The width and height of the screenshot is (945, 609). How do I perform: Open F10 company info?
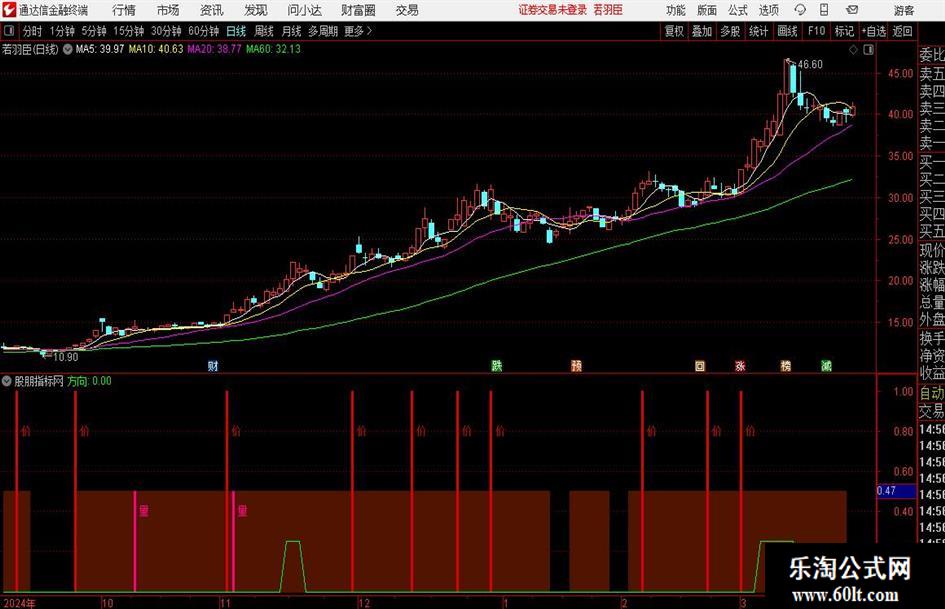coord(816,31)
